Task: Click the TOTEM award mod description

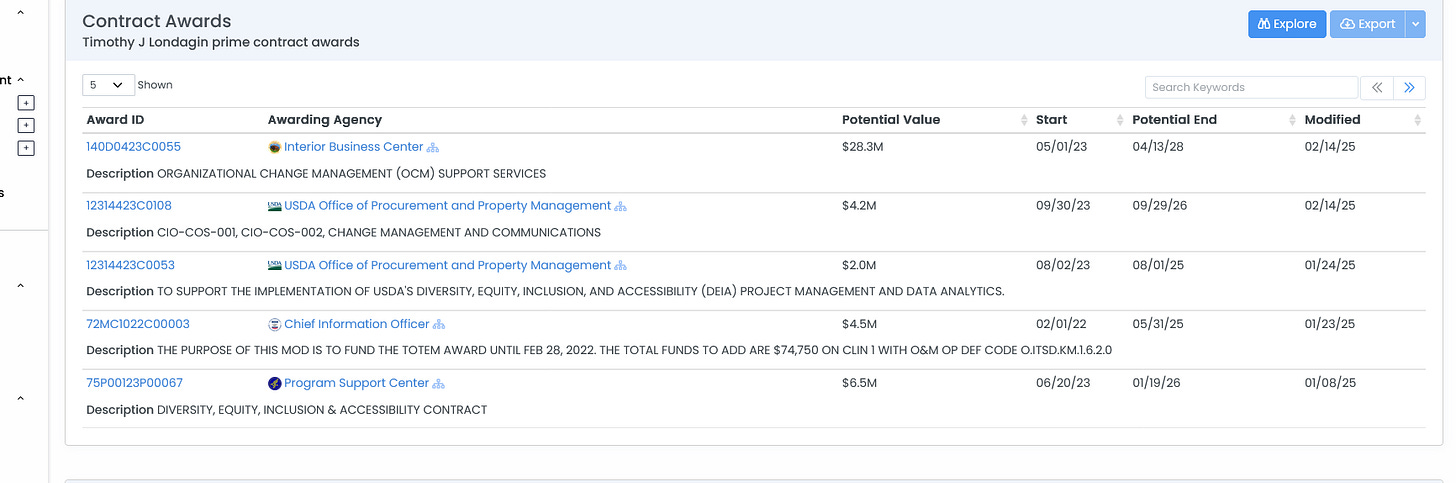Action: [x=635, y=351]
